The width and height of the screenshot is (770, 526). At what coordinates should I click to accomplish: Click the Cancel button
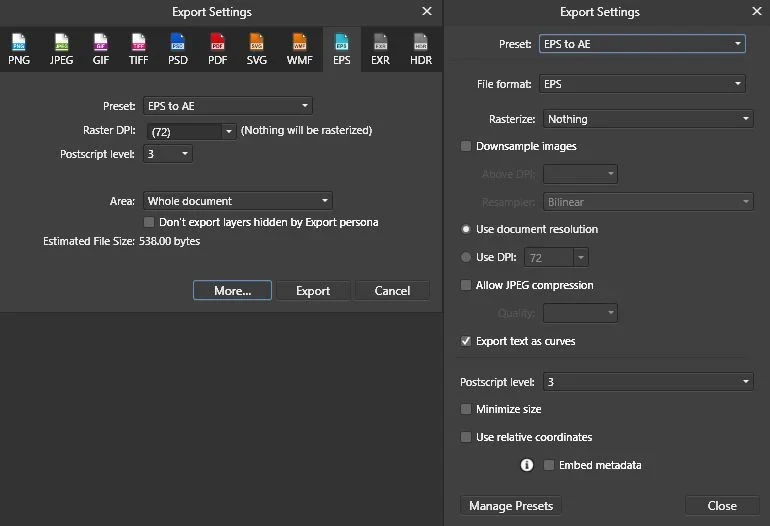pos(392,290)
